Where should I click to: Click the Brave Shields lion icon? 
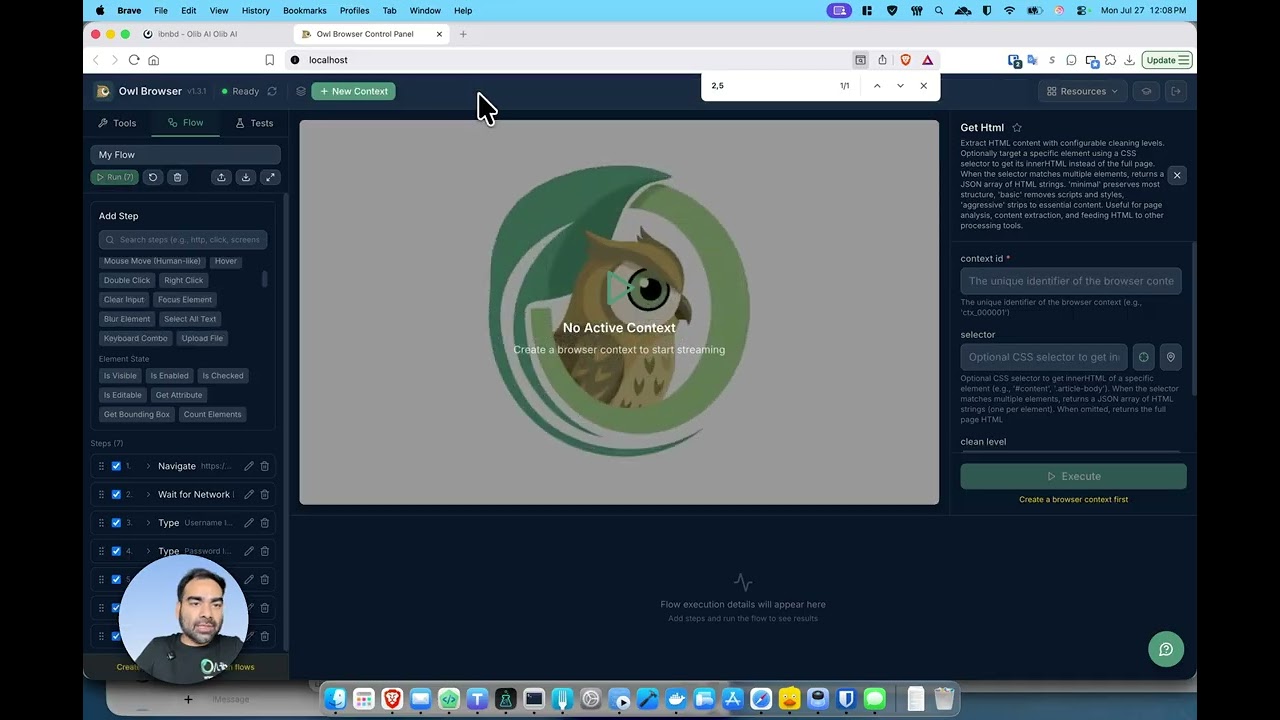click(906, 60)
